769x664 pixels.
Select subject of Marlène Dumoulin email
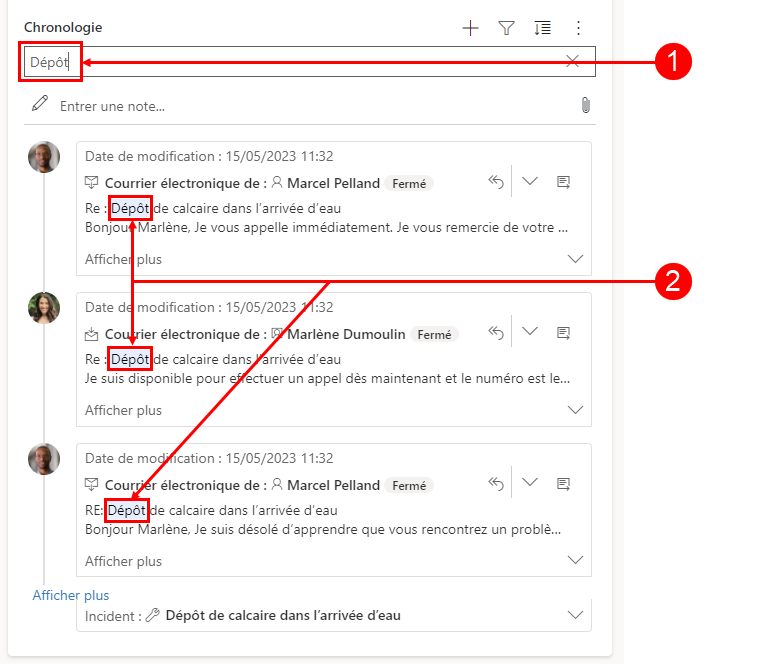(213, 359)
